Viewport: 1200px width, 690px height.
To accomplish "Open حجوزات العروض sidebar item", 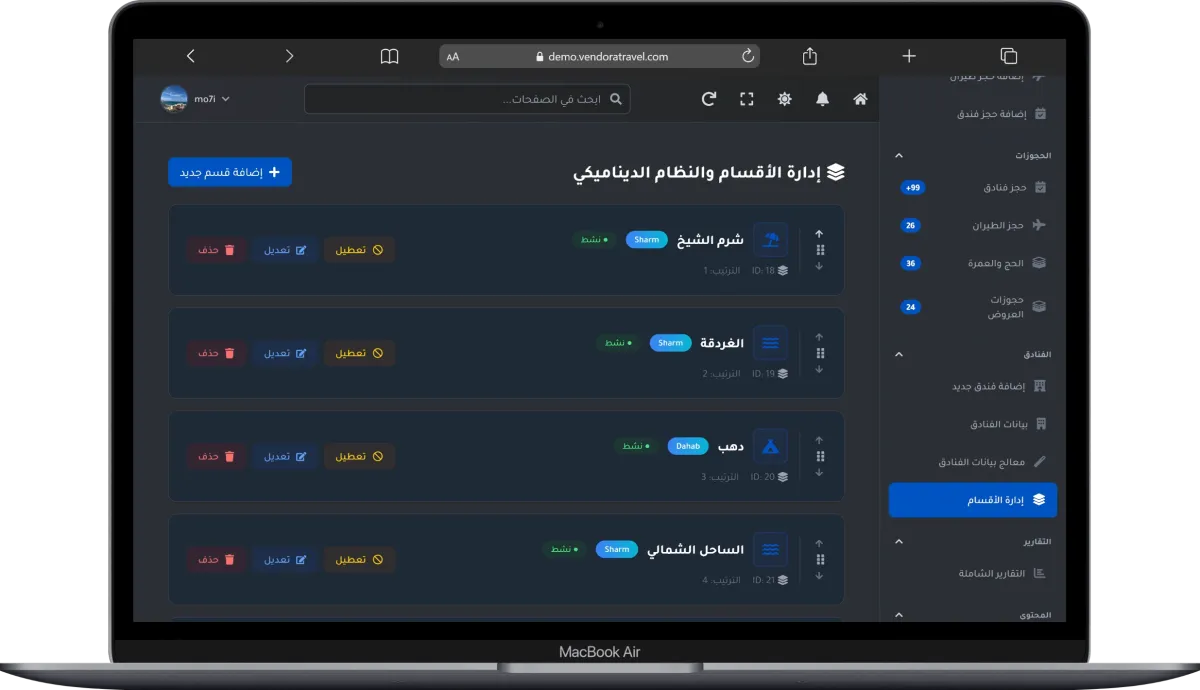I will pyautogui.click(x=972, y=307).
